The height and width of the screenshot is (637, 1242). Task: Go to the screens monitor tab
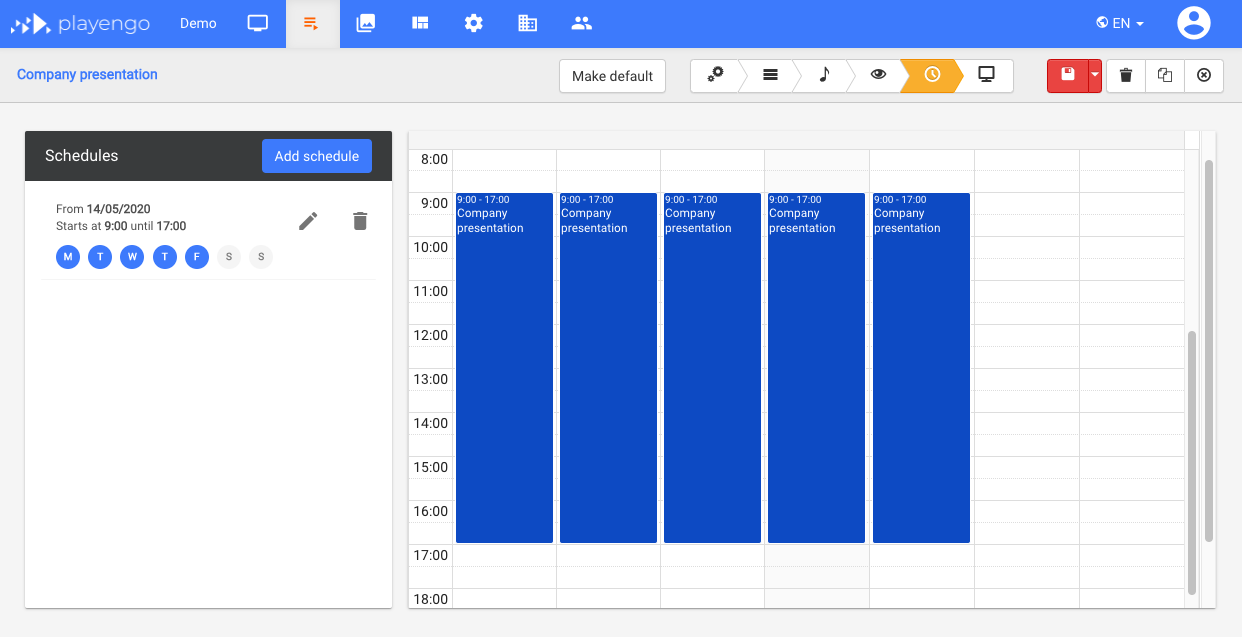pyautogui.click(x=258, y=24)
